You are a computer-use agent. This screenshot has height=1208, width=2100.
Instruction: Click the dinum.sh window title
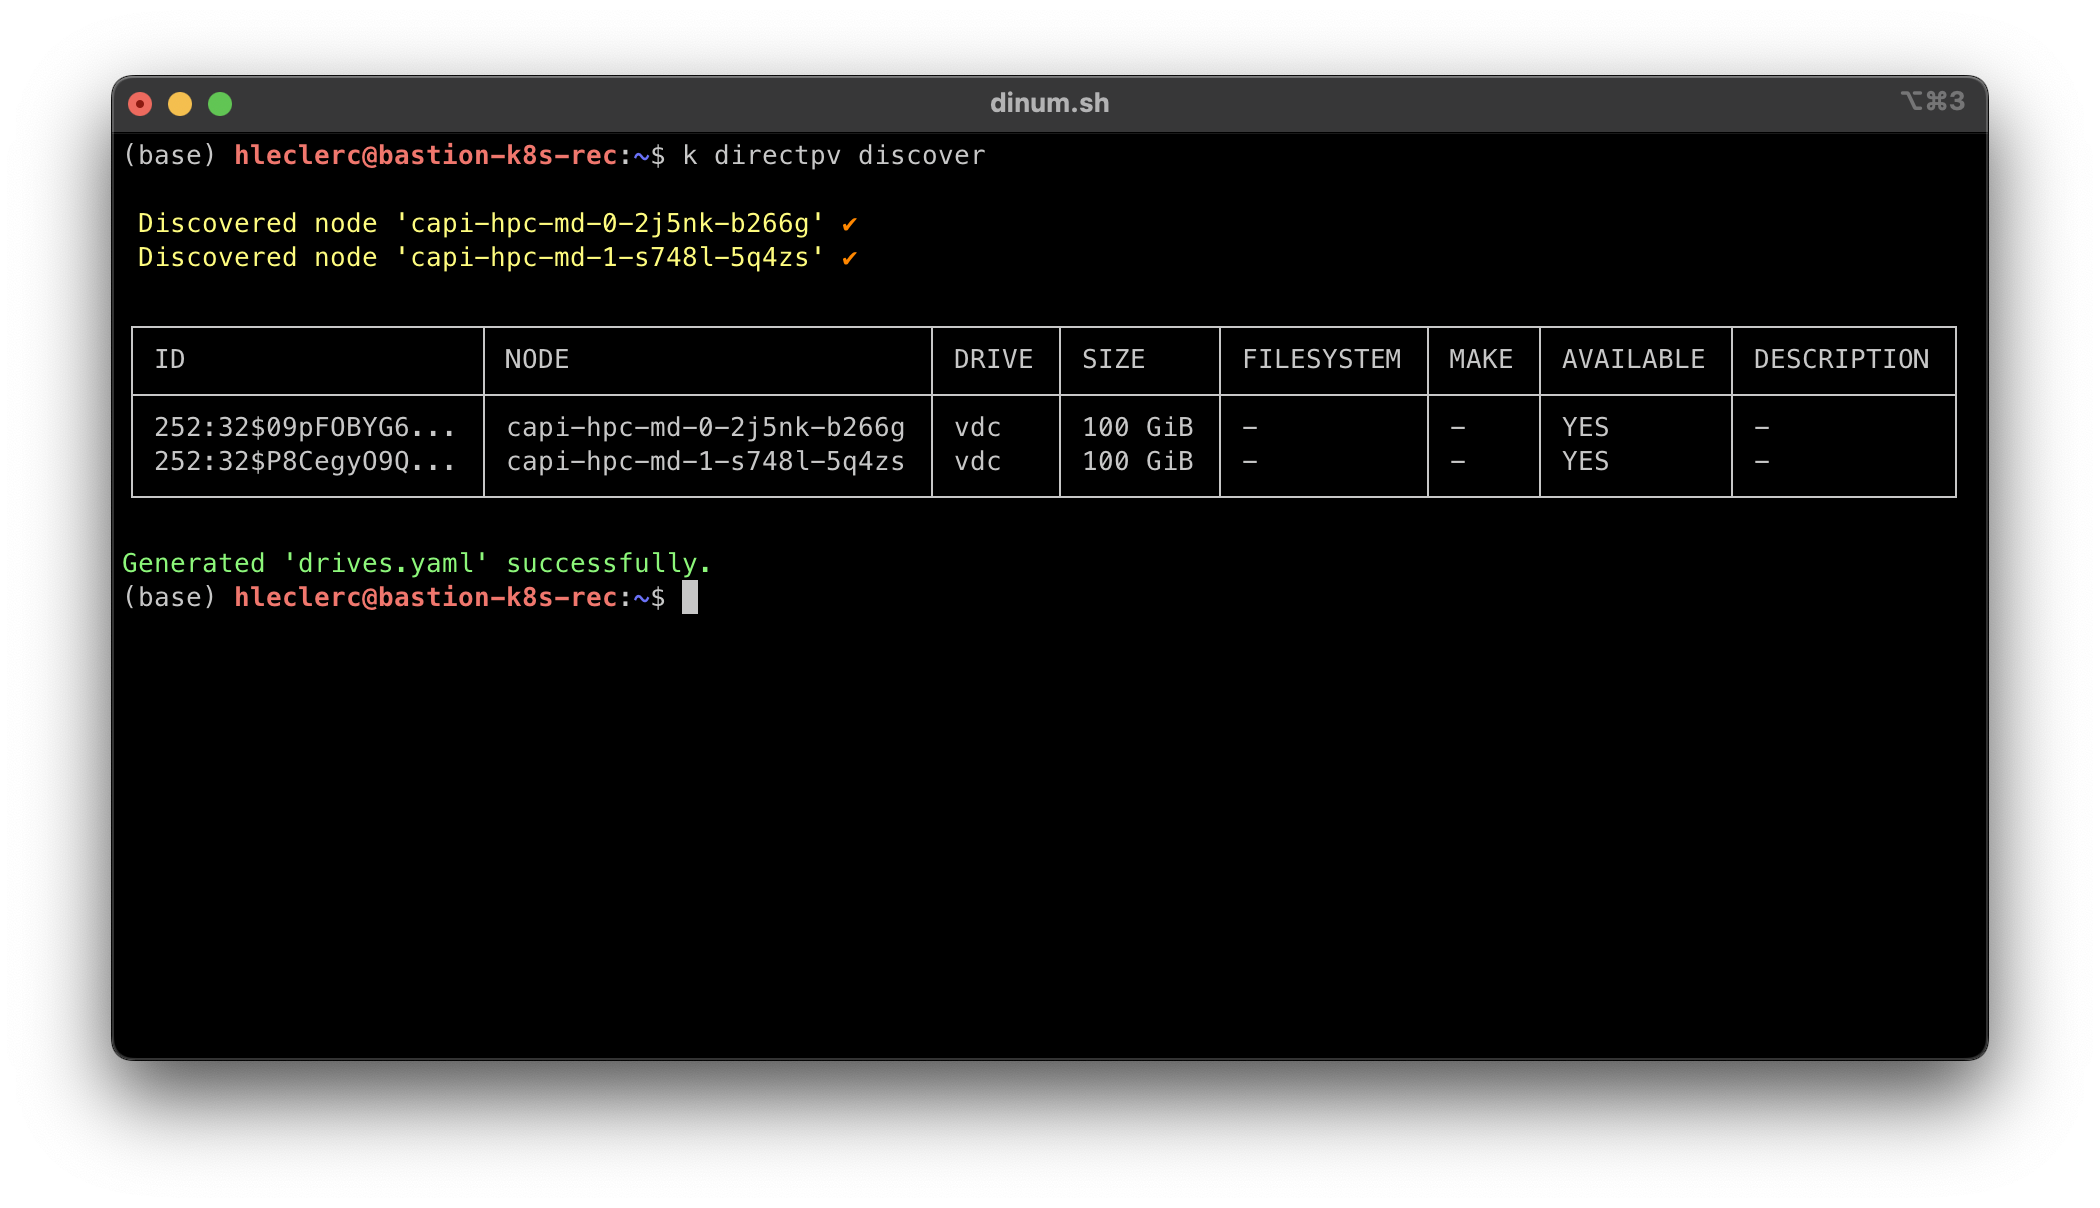click(1049, 103)
